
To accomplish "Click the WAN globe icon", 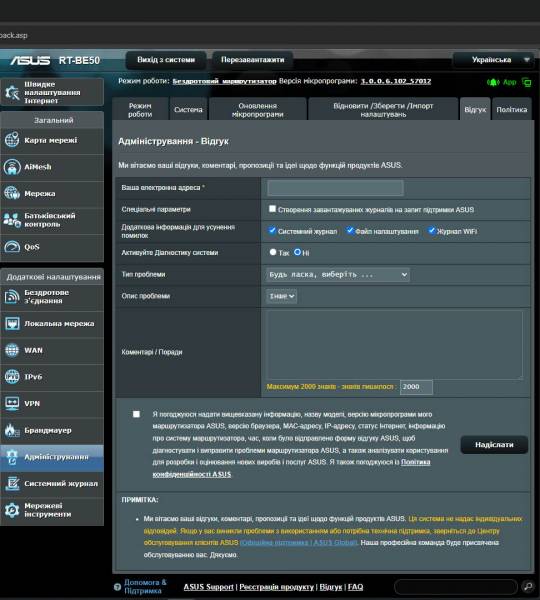I will pyautogui.click(x=12, y=350).
